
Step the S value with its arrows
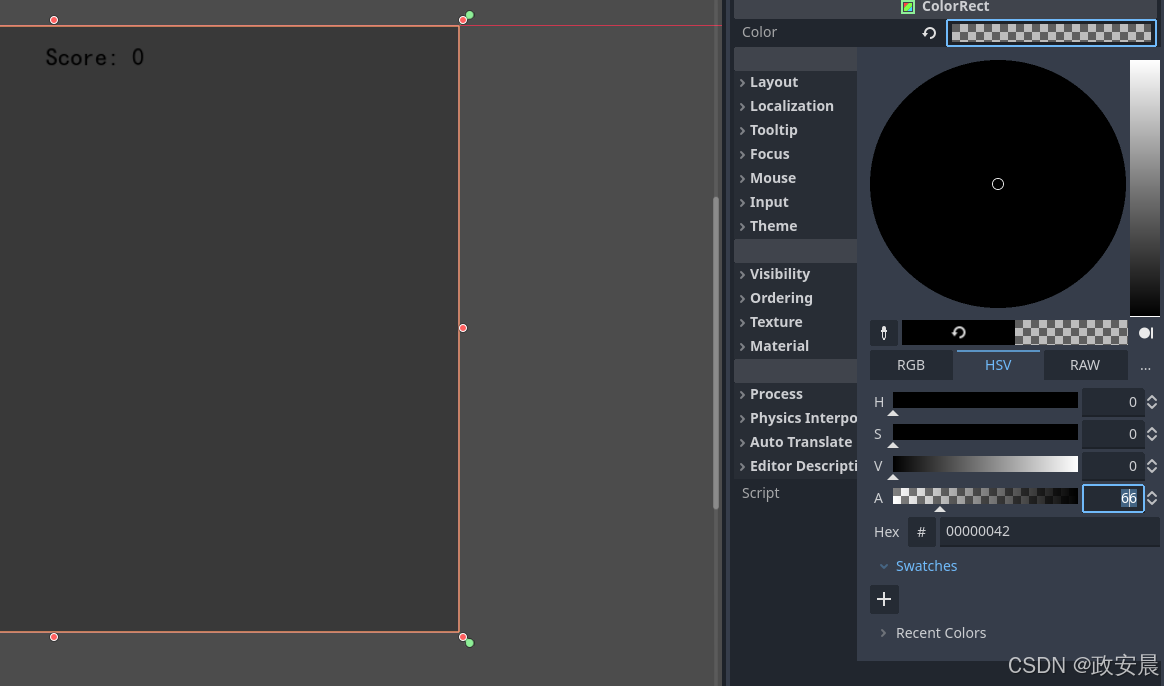coord(1151,434)
